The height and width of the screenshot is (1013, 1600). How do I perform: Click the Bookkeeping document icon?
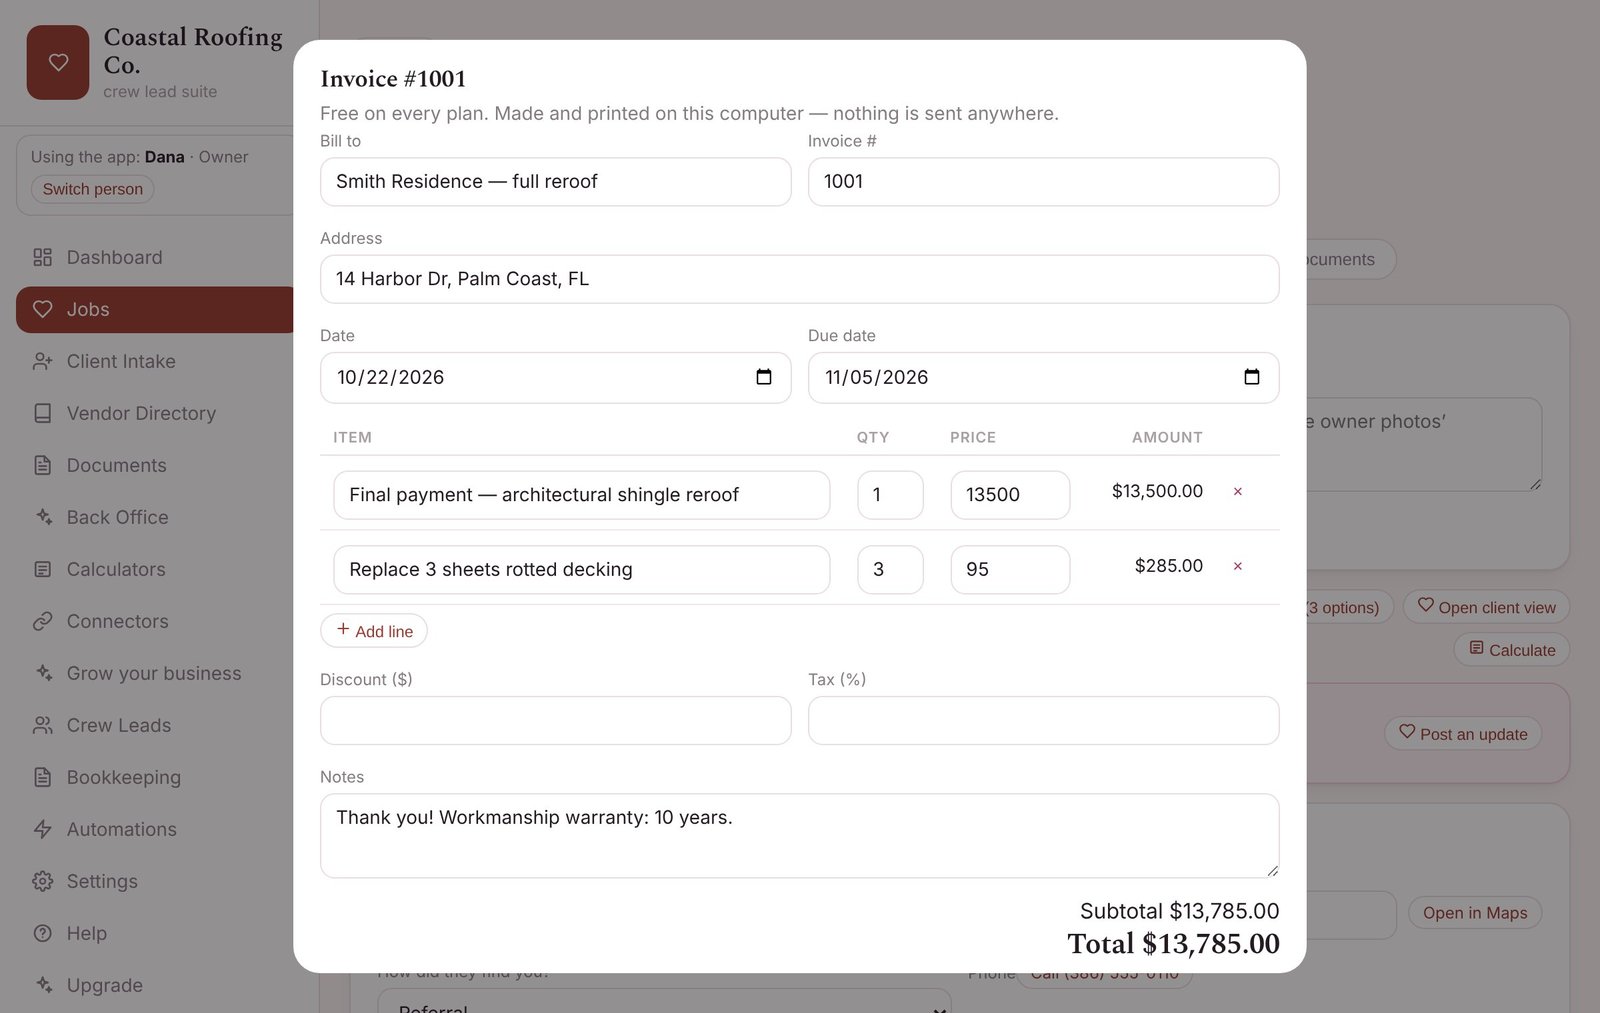(42, 777)
